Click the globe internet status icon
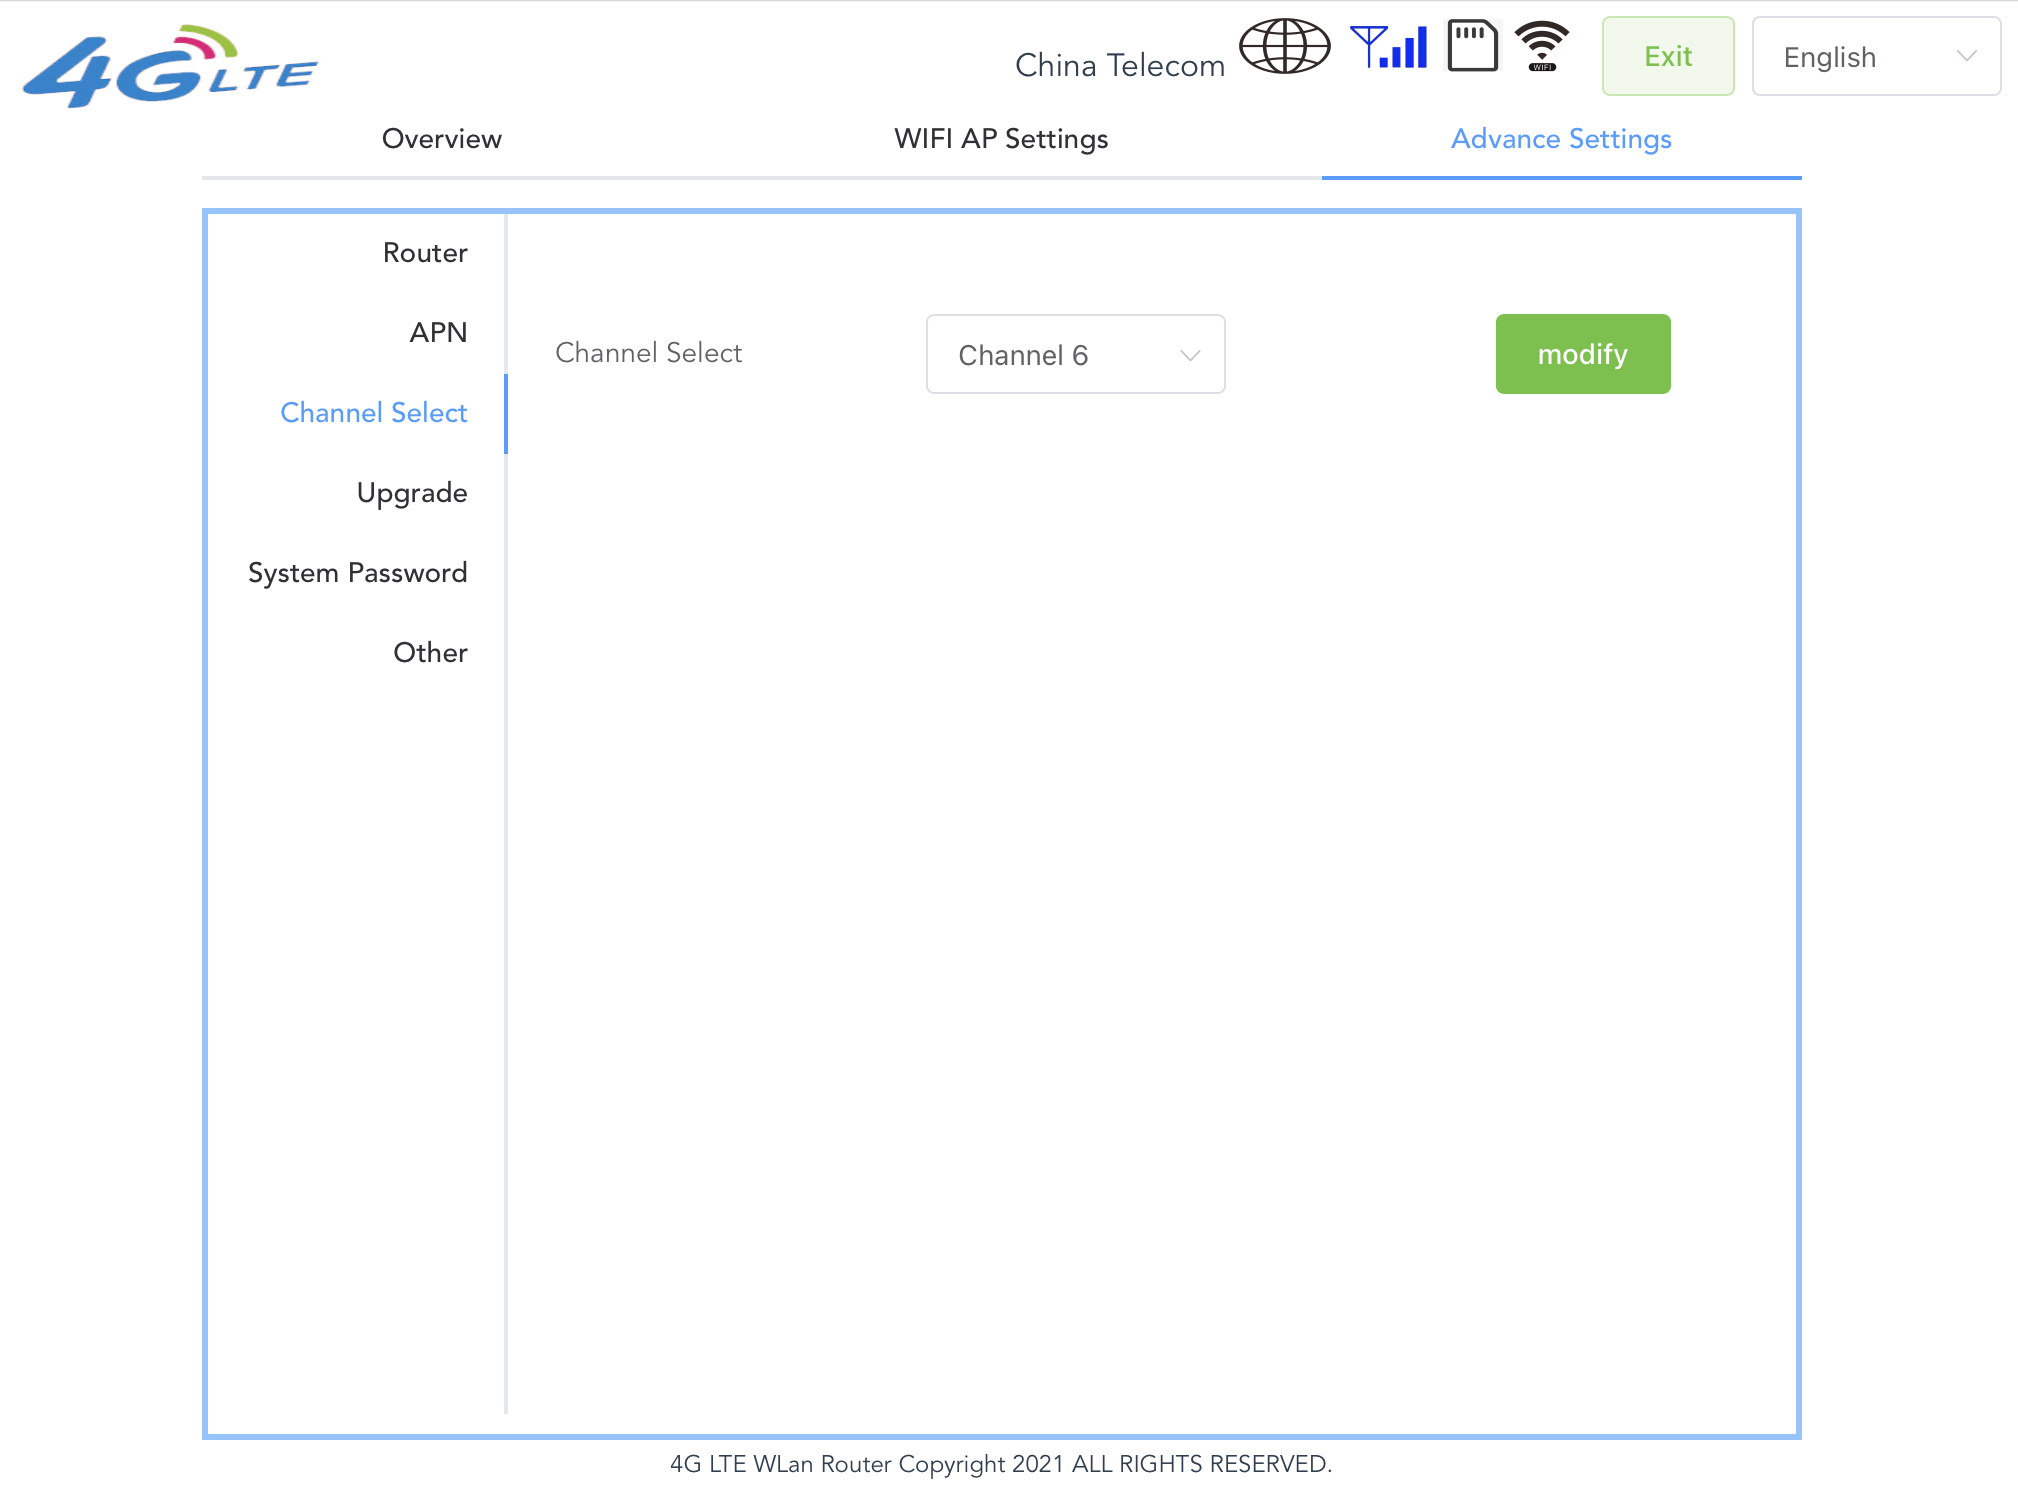Screen dimensions: 2018x1500 (1284, 47)
